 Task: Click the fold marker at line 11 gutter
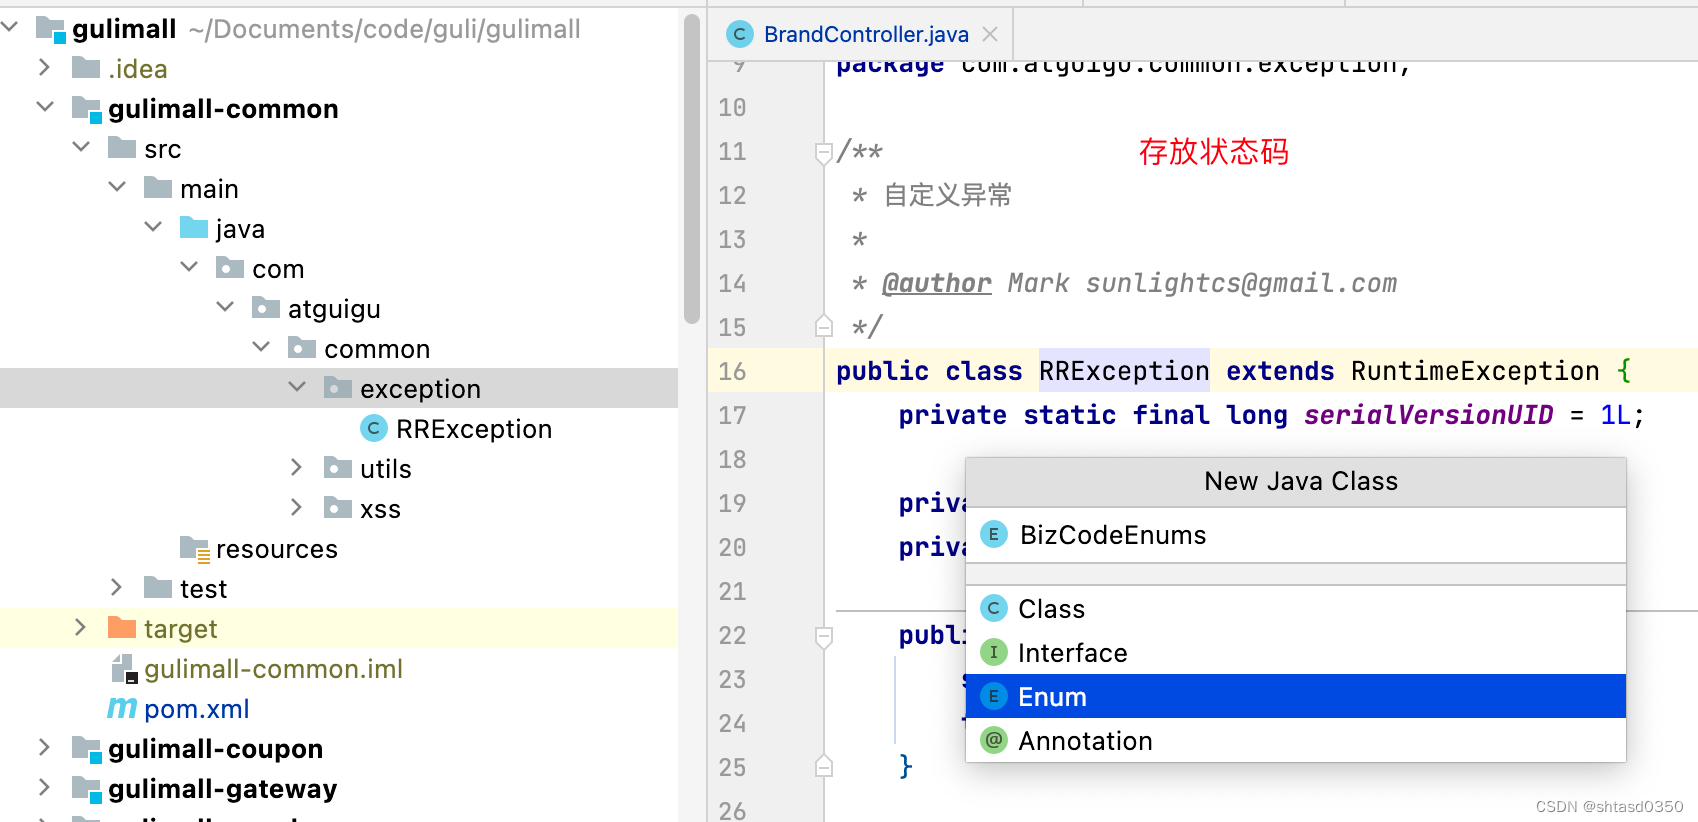click(x=824, y=153)
